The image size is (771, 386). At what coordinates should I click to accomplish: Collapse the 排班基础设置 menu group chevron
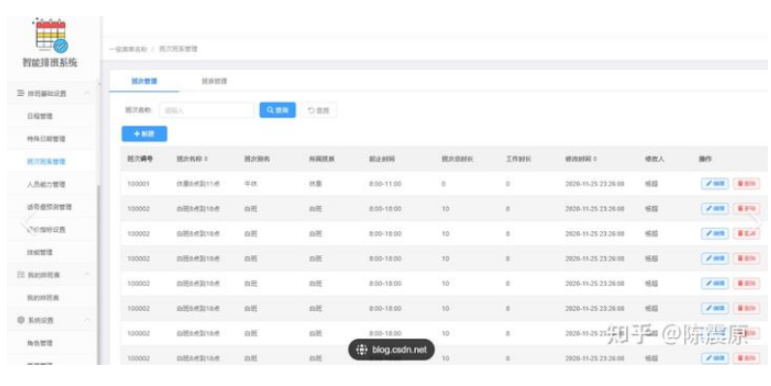pyautogui.click(x=87, y=93)
